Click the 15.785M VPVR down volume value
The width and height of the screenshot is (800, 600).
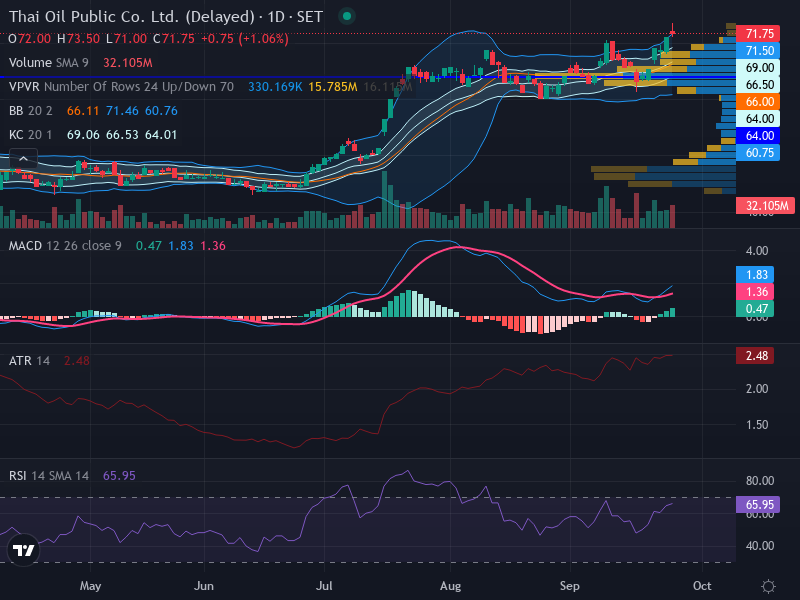(333, 87)
